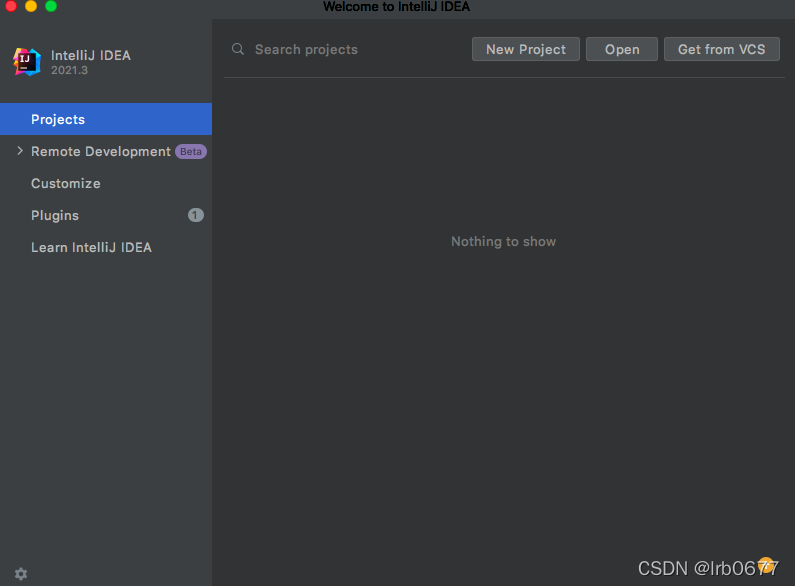Select the Projects tab
The height and width of the screenshot is (586, 795).
coord(106,119)
